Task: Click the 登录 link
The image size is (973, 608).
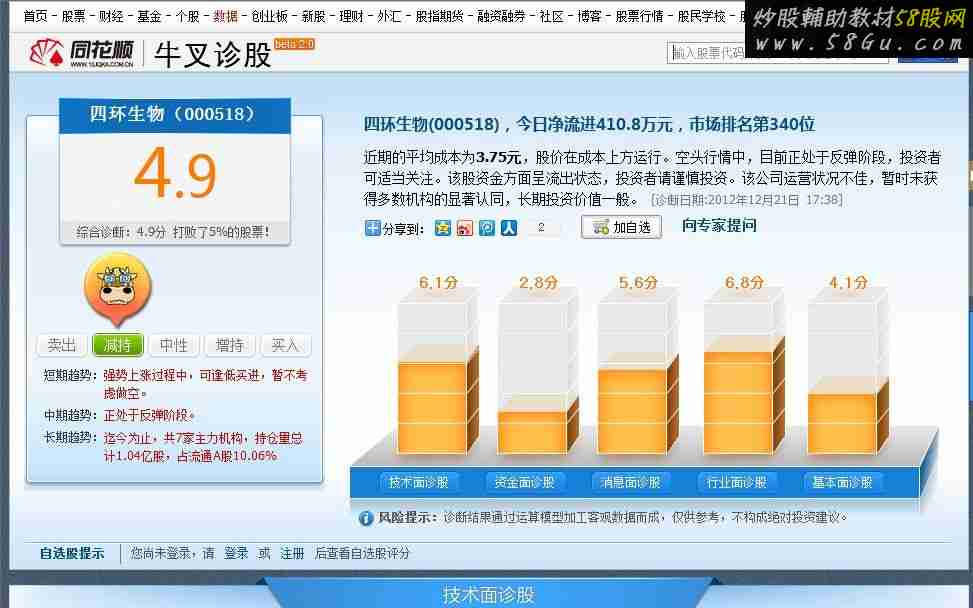Action: point(236,553)
